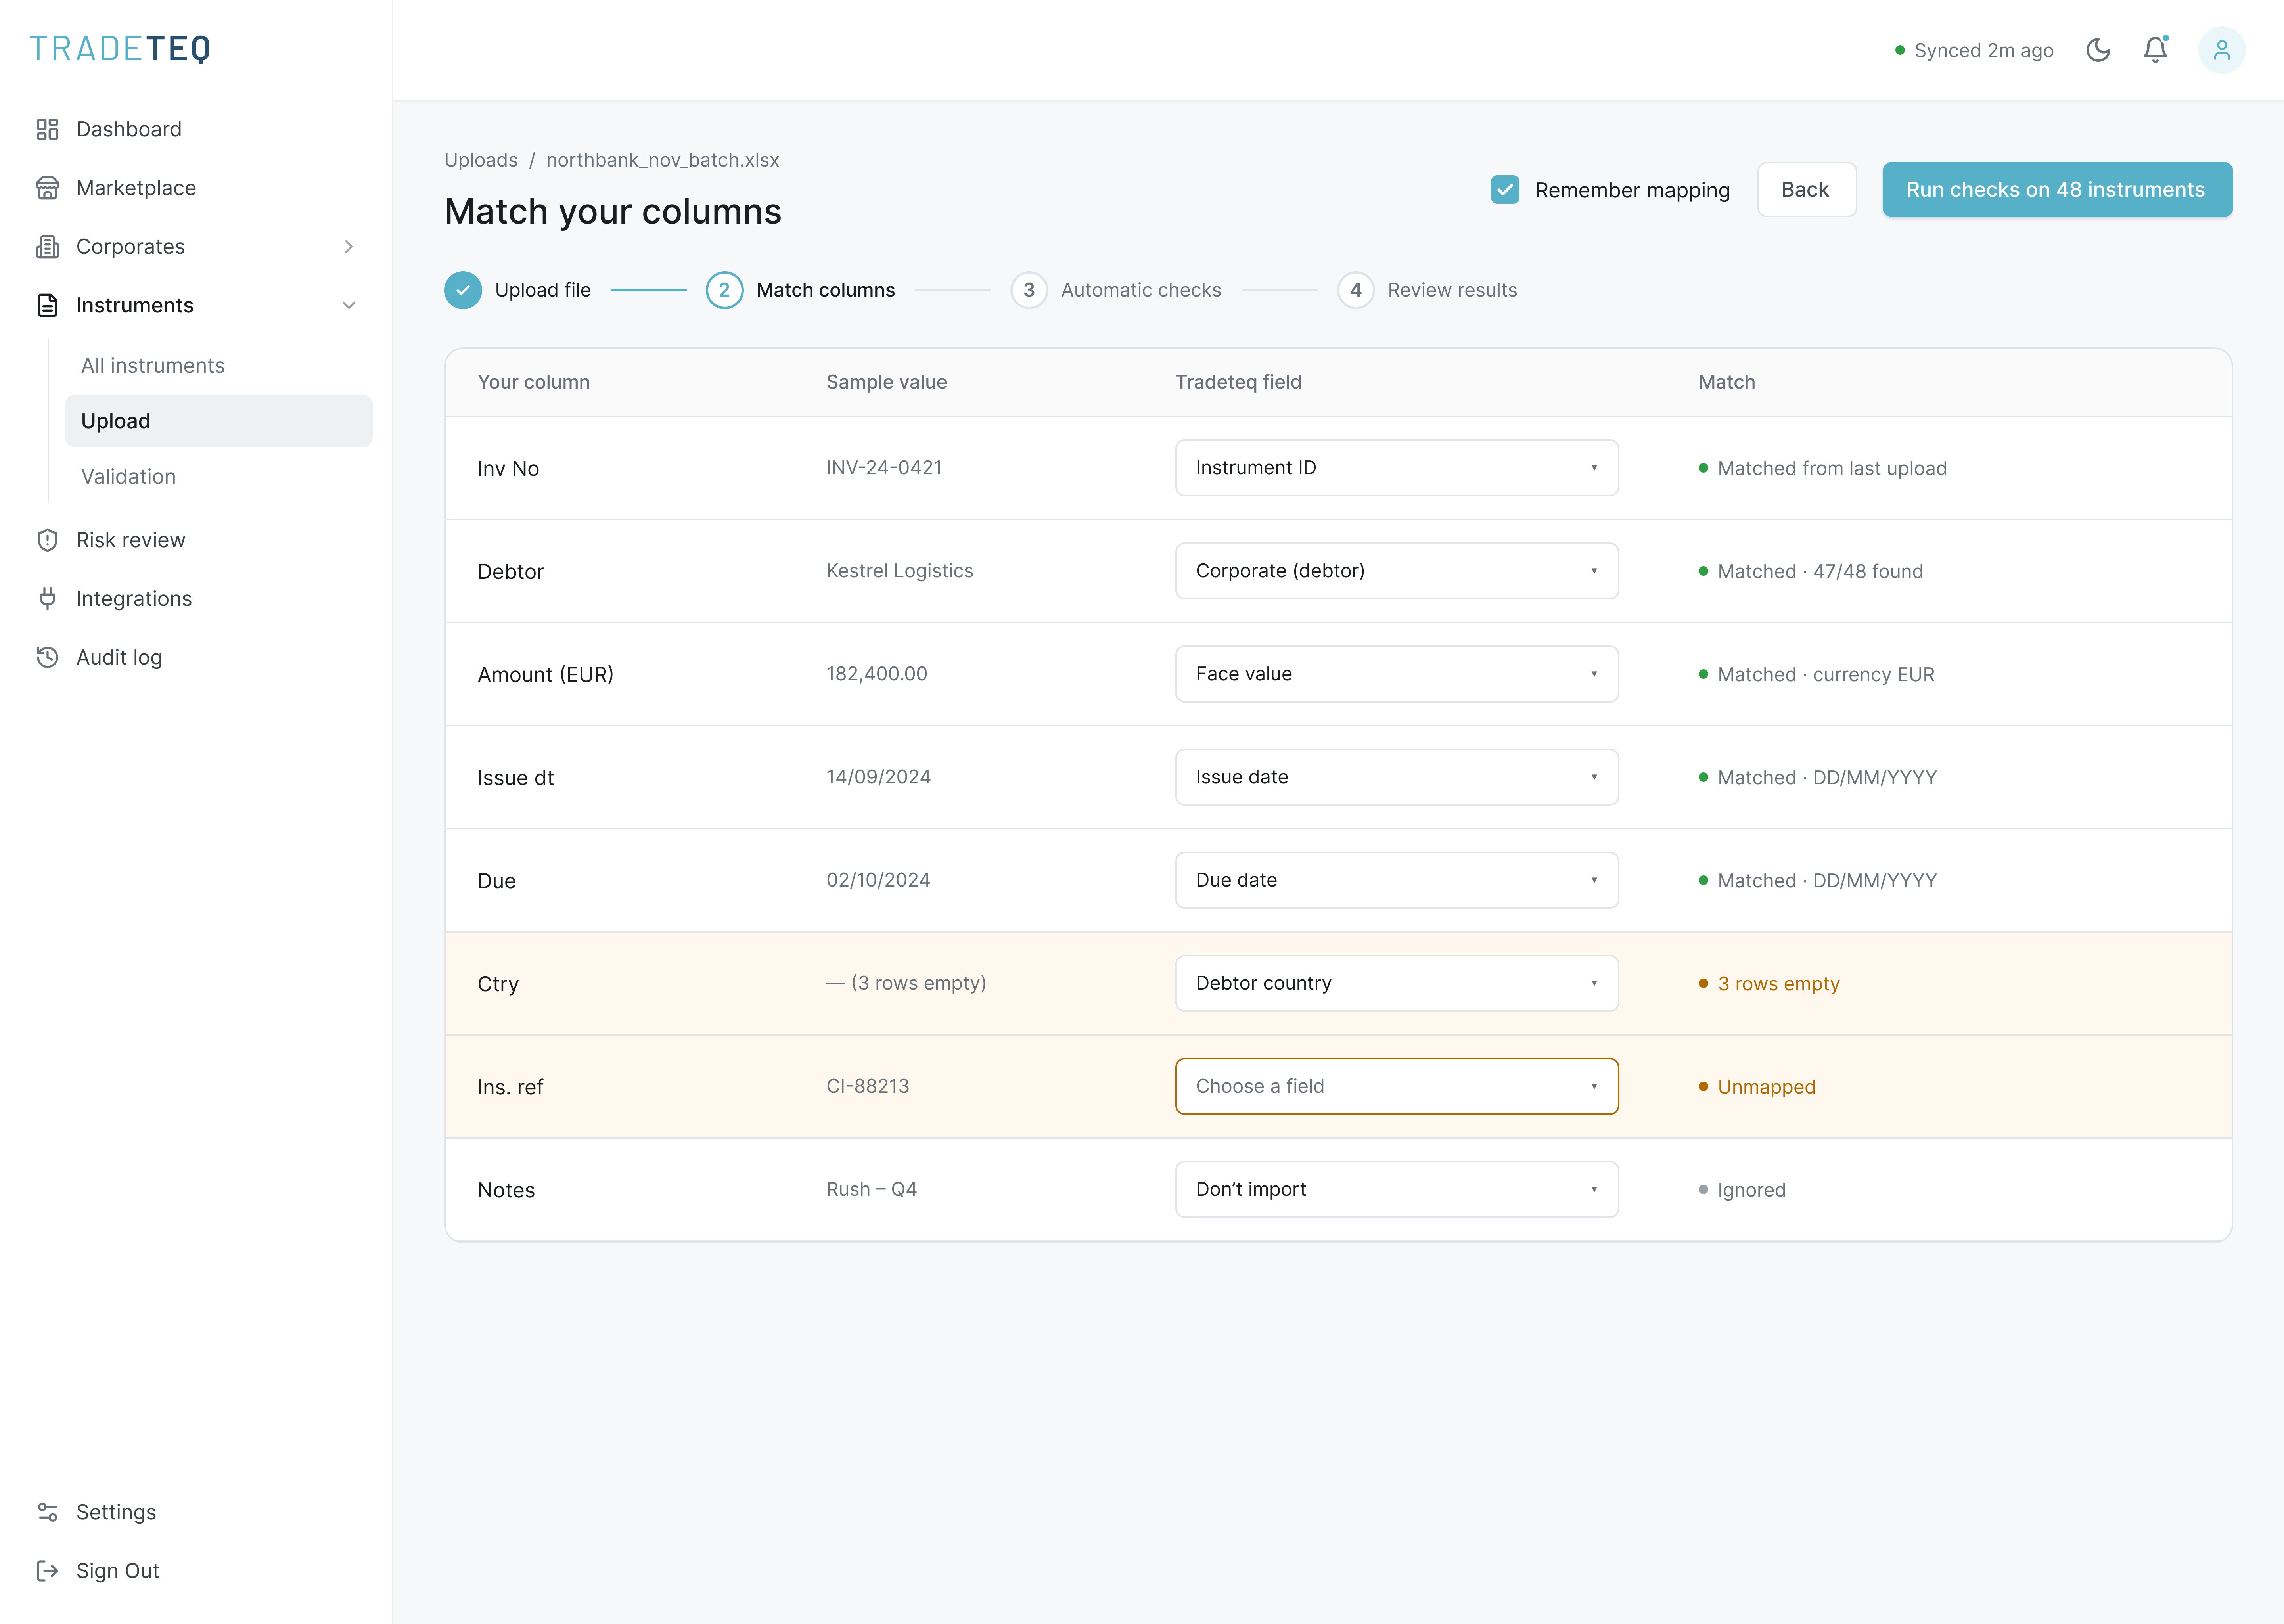This screenshot has height=1624, width=2284.
Task: Click the Instruments document icon
Action: point(47,305)
